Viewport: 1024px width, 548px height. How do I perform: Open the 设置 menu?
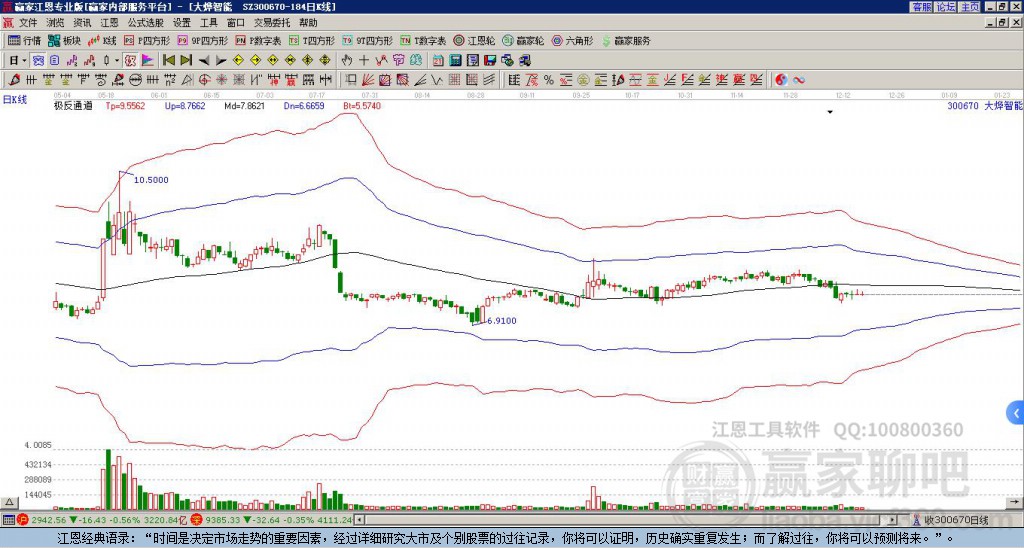pos(182,23)
